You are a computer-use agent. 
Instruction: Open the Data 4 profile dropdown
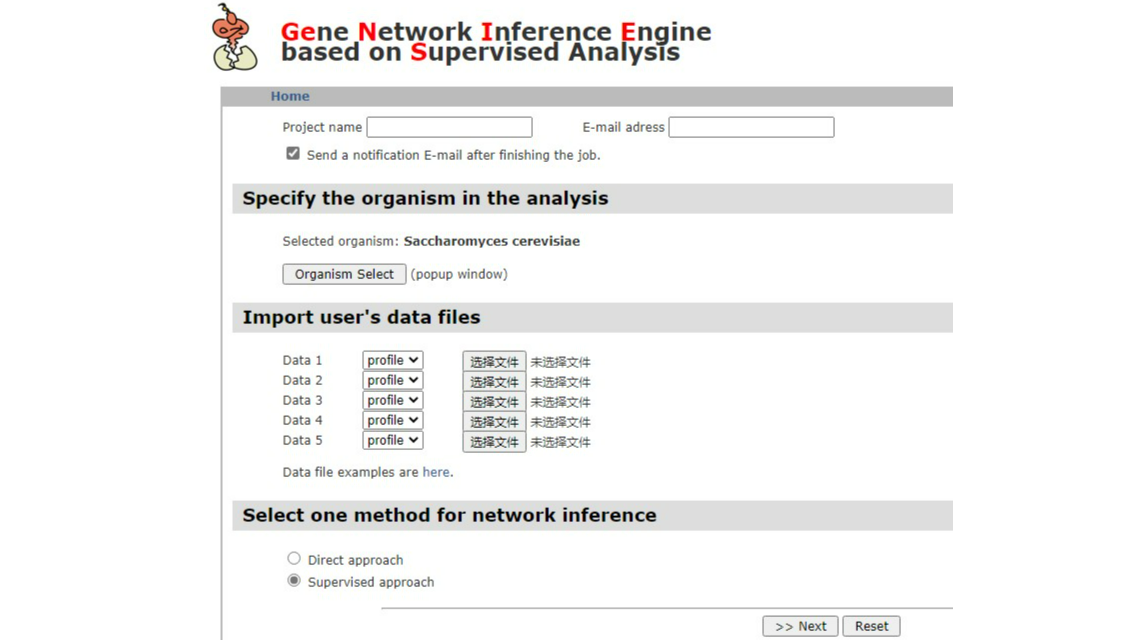pyautogui.click(x=393, y=420)
